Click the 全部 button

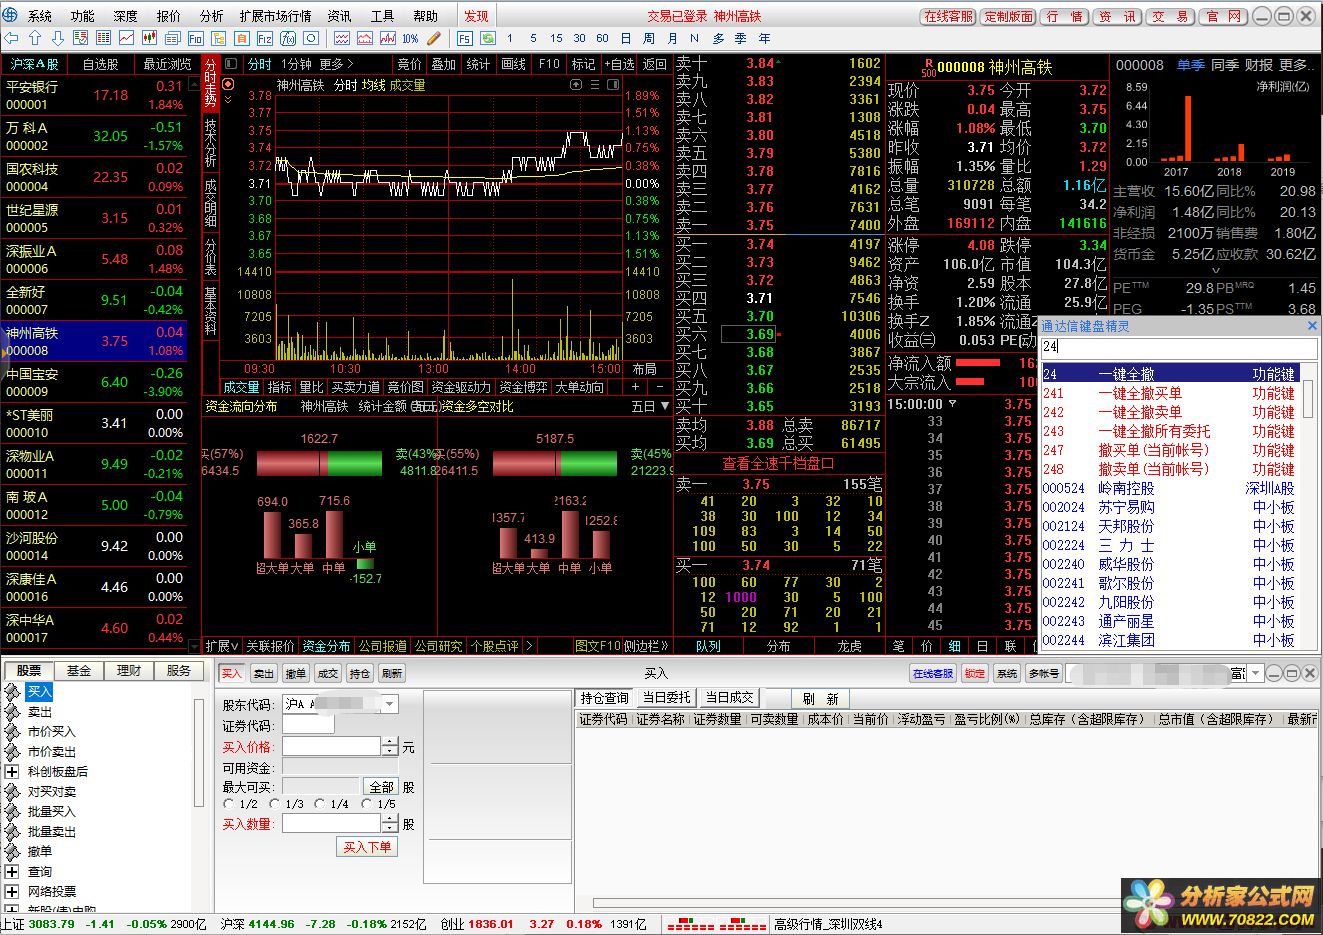tap(381, 787)
